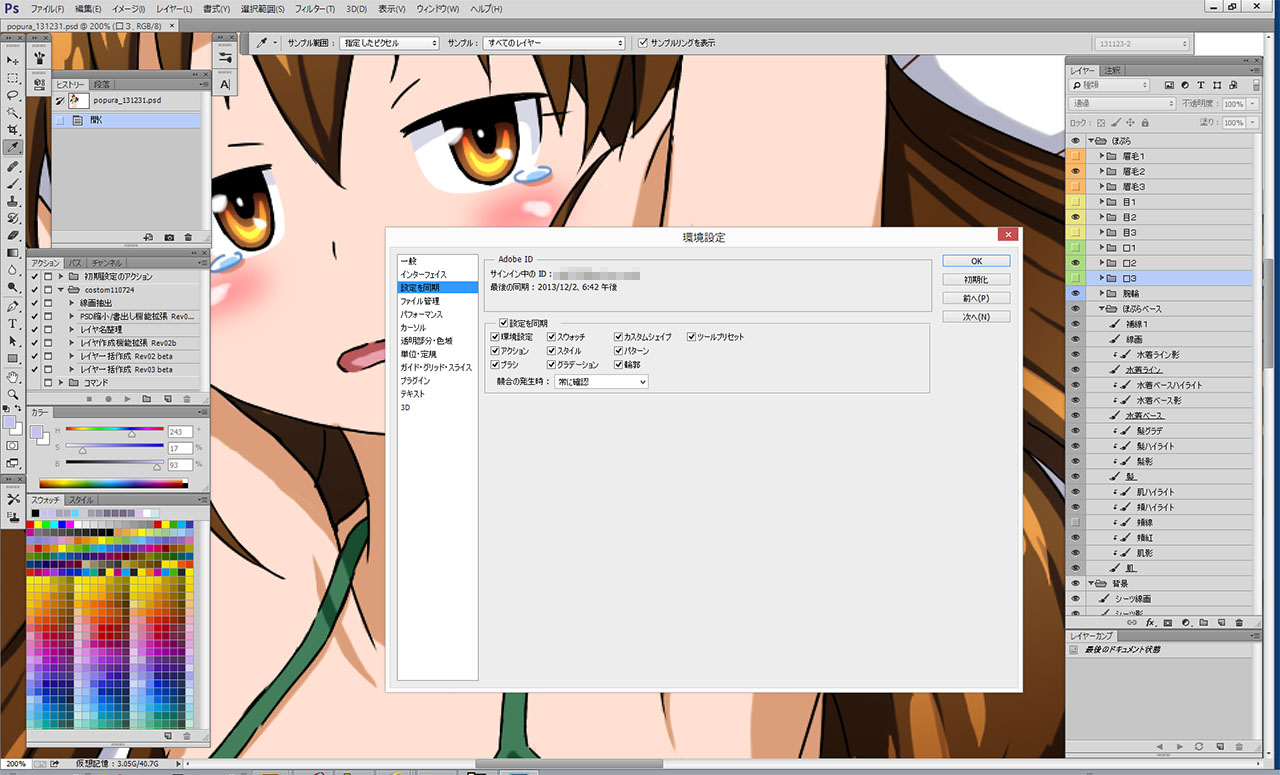Expand 初期設定のアクション action set
Viewport: 1280px width, 775px height.
point(61,276)
